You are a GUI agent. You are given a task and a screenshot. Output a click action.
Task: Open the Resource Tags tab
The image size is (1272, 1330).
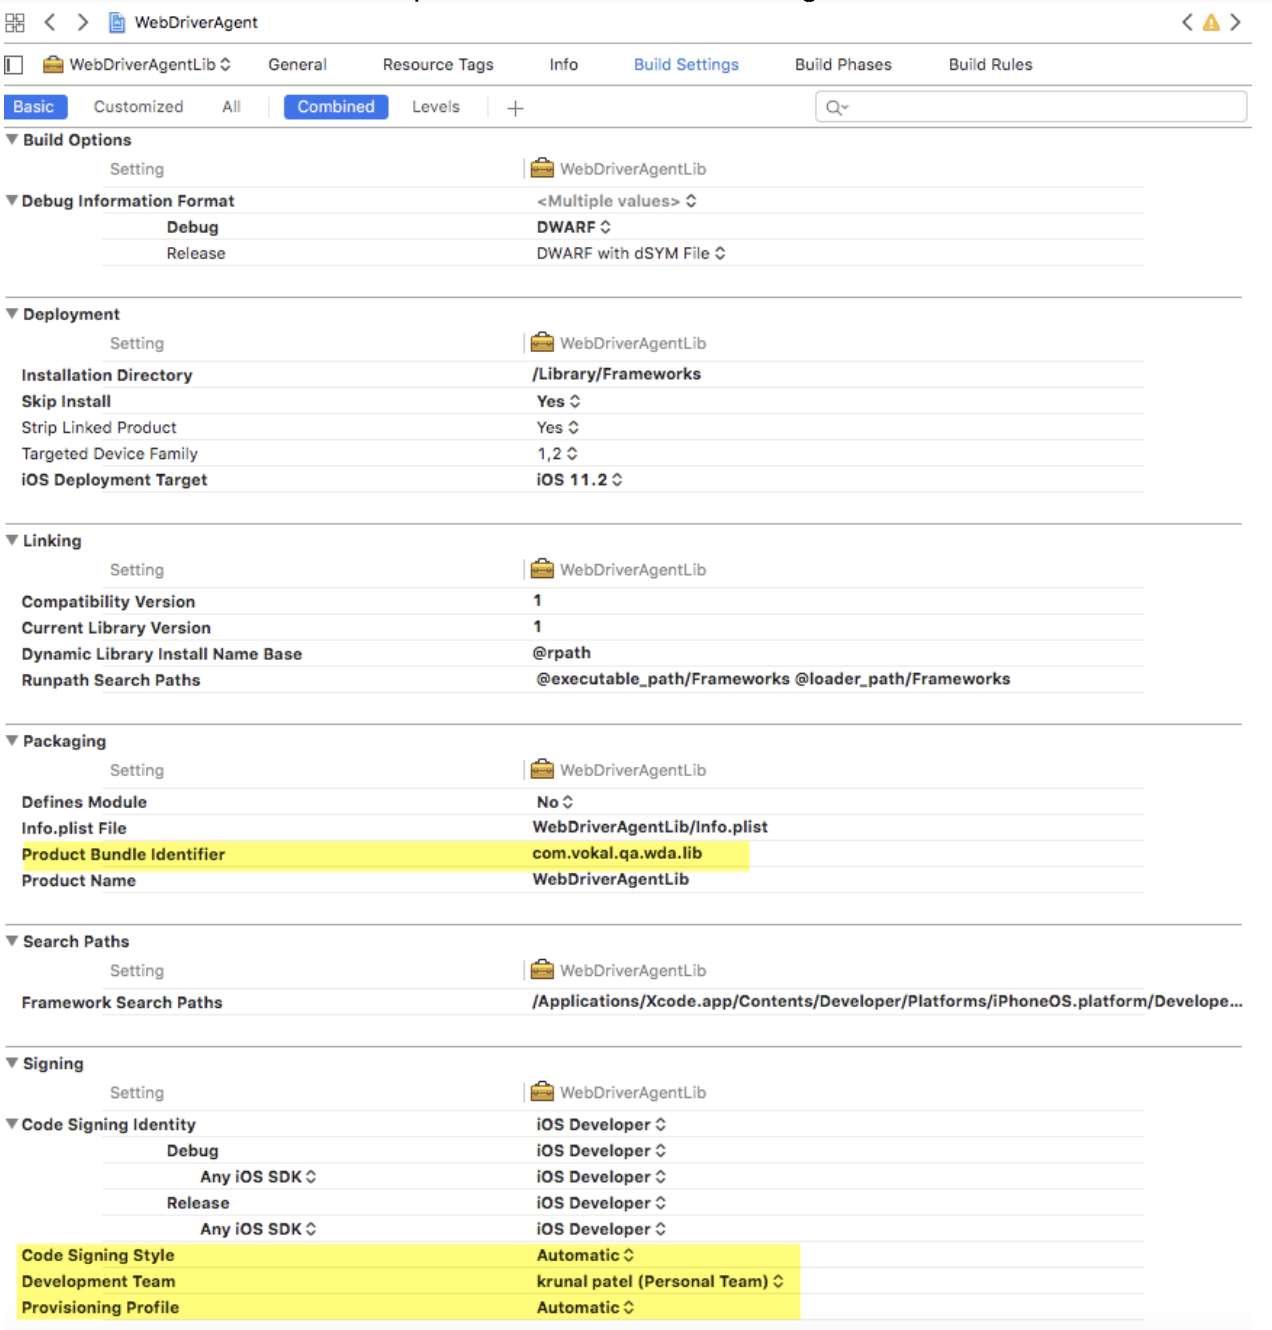tap(438, 65)
